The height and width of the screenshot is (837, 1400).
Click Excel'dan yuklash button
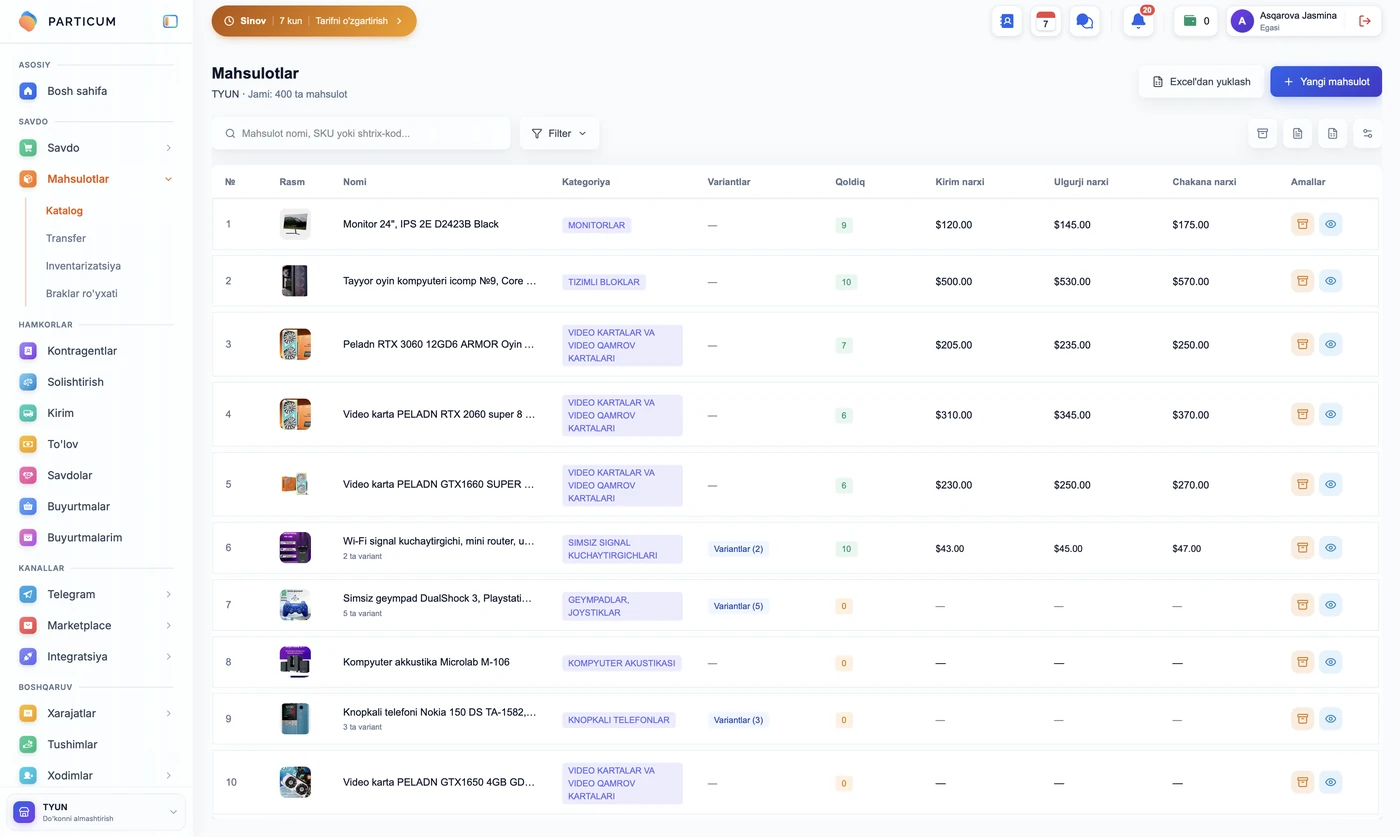click(1201, 81)
